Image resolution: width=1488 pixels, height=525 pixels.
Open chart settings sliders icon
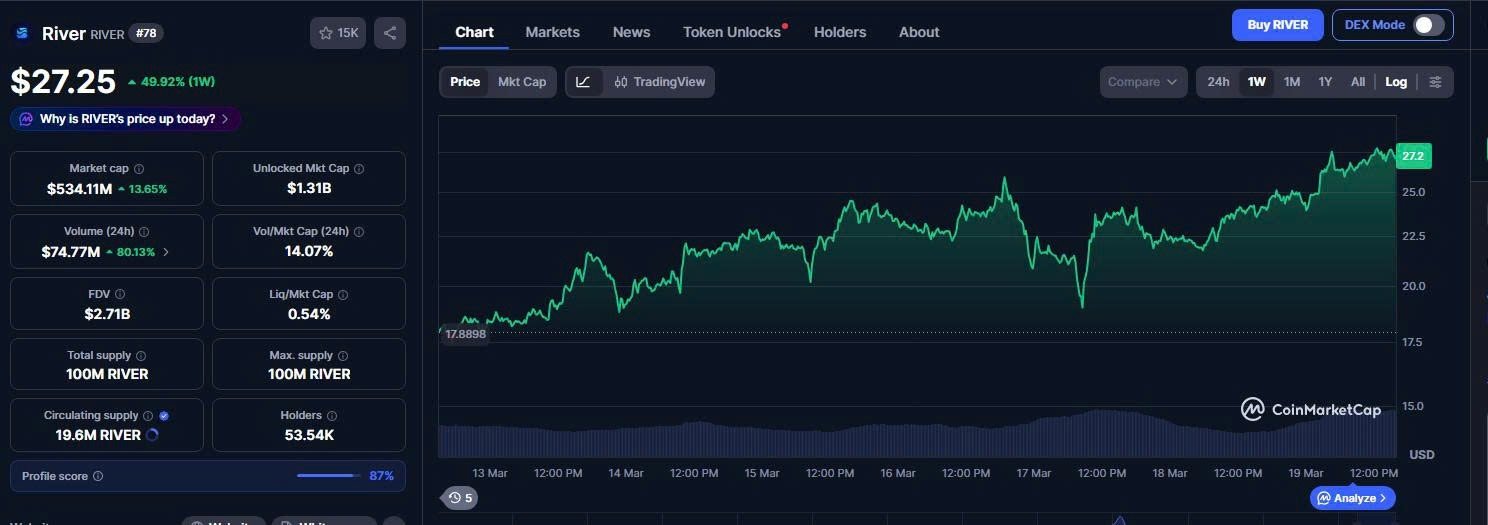(1435, 82)
